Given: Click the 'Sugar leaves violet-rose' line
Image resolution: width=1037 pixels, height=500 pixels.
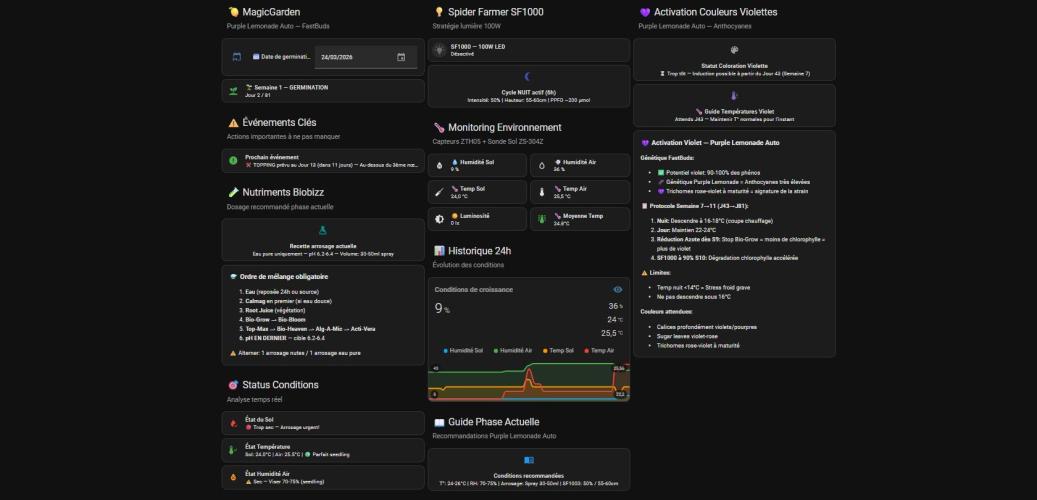Looking at the screenshot, I should (689, 336).
